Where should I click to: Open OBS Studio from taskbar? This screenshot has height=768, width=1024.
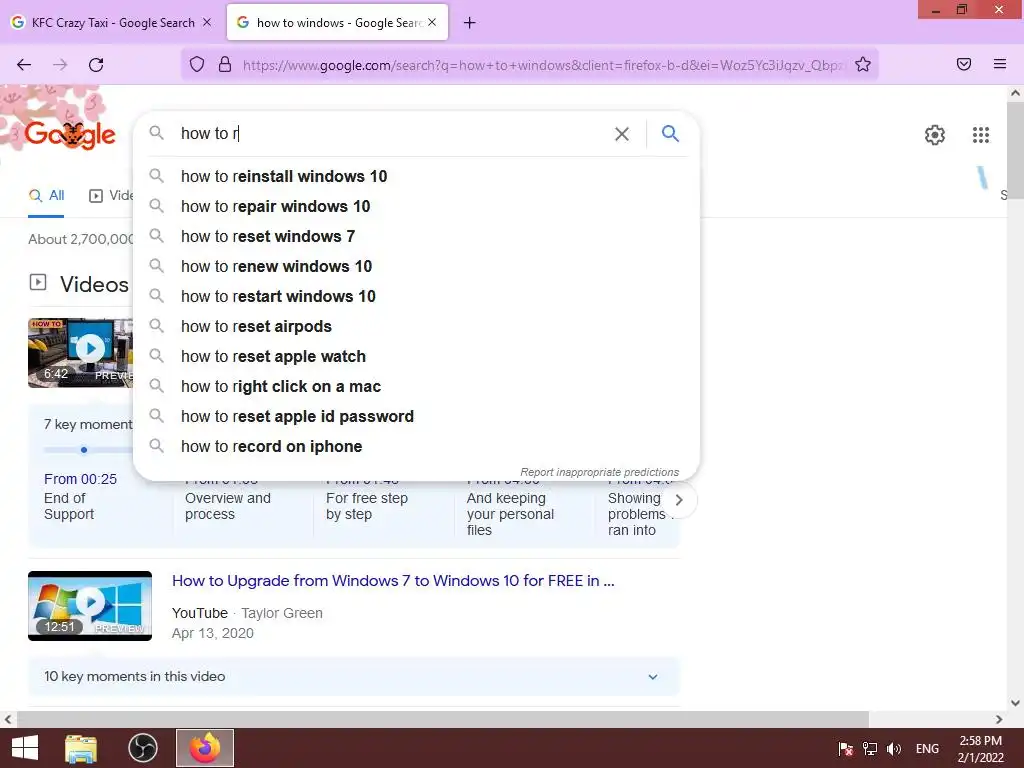click(x=142, y=748)
